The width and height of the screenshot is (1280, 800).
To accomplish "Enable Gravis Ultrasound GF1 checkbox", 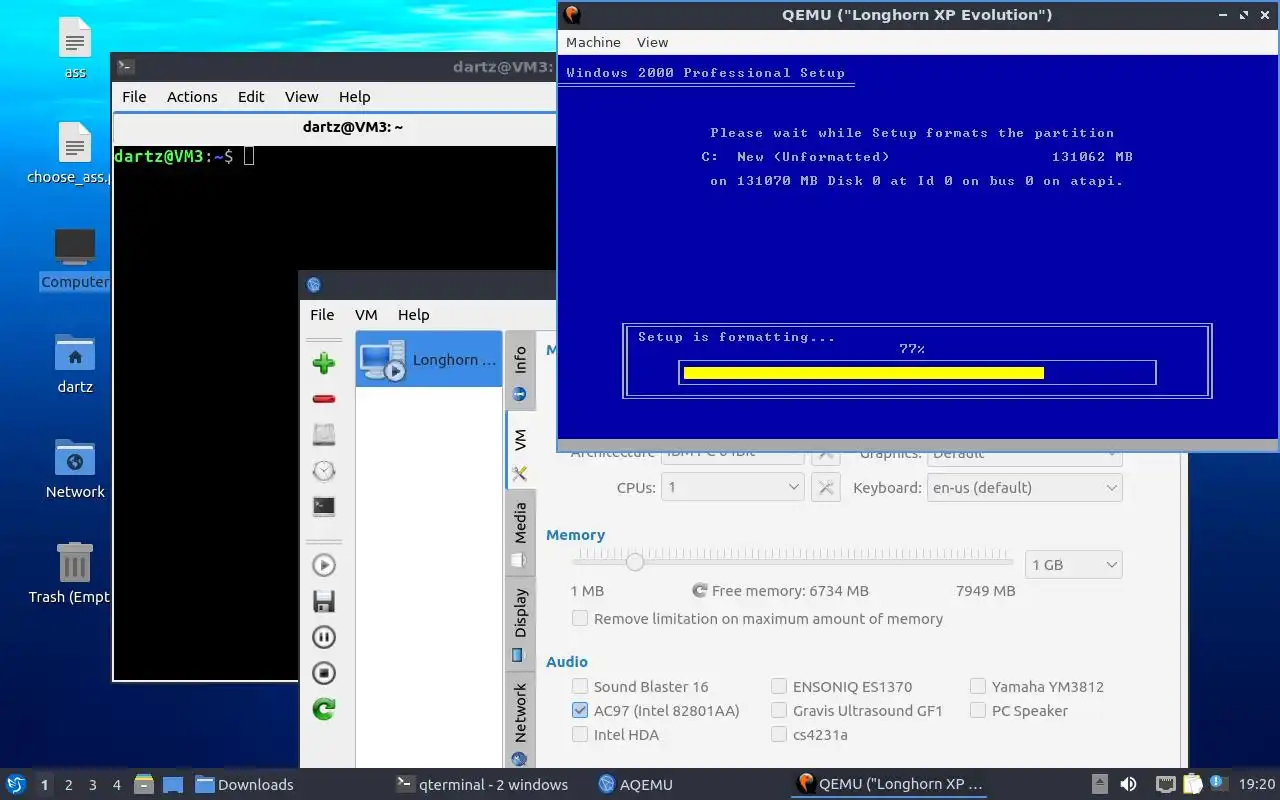I will 779,711.
